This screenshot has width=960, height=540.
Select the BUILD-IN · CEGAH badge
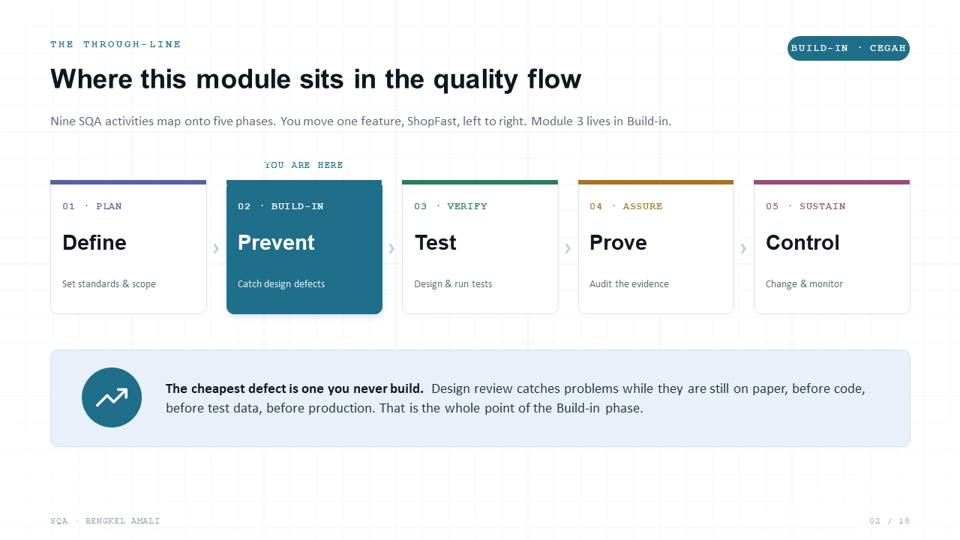coord(848,48)
